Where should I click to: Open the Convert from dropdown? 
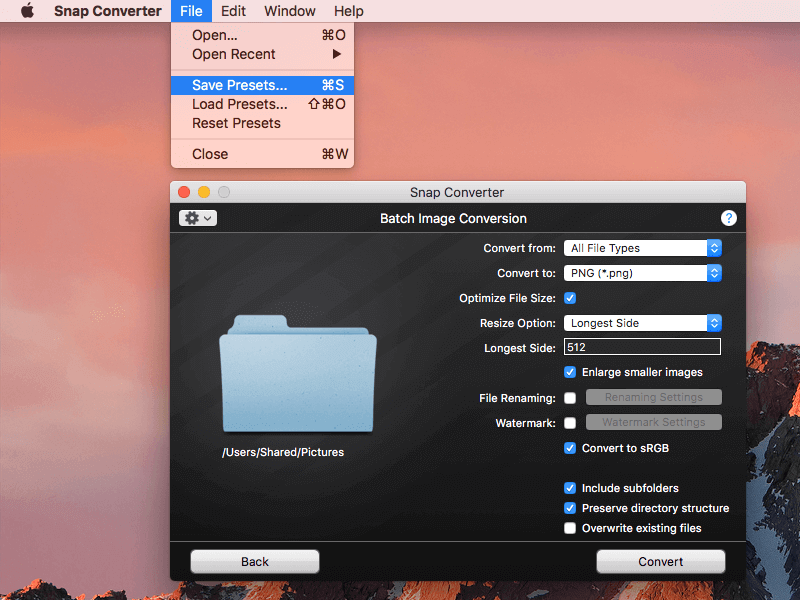pyautogui.click(x=642, y=248)
